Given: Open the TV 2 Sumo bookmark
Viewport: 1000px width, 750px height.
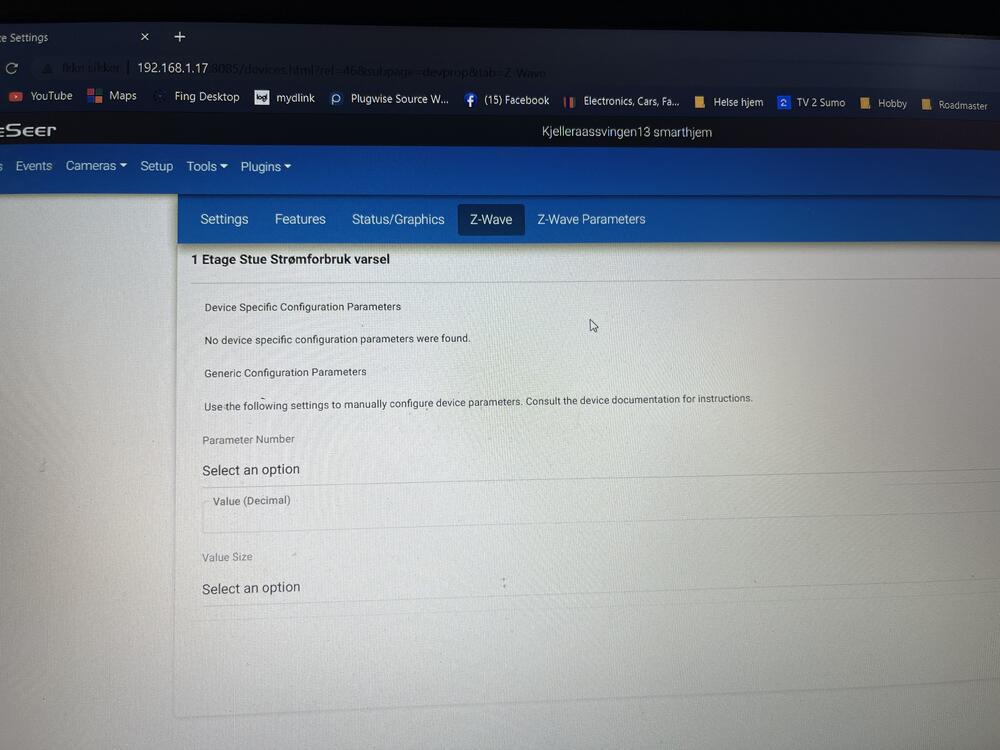Looking at the screenshot, I should click(x=811, y=103).
